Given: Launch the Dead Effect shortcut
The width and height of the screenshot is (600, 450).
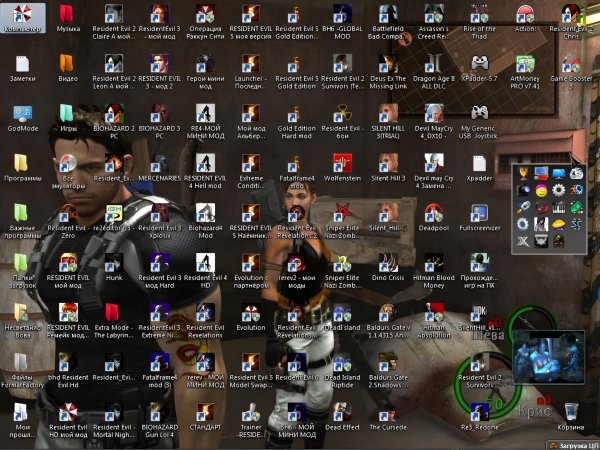Looking at the screenshot, I should (x=342, y=416).
